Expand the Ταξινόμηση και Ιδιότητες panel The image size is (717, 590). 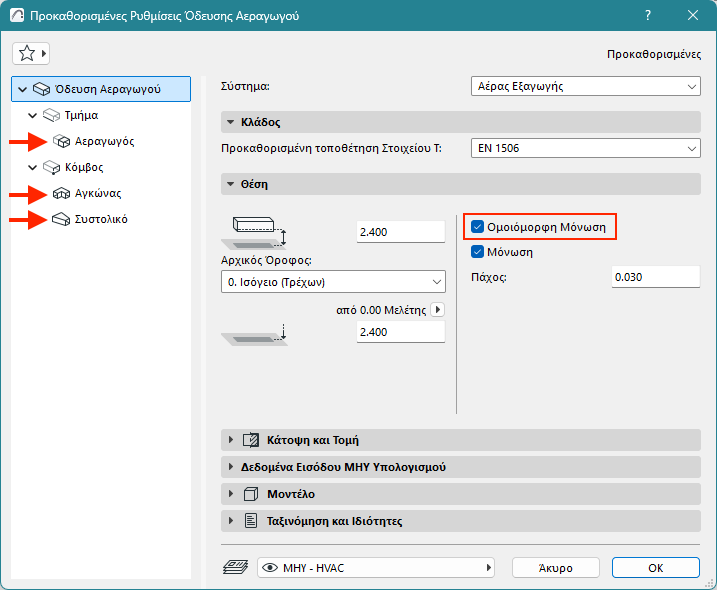pos(230,520)
